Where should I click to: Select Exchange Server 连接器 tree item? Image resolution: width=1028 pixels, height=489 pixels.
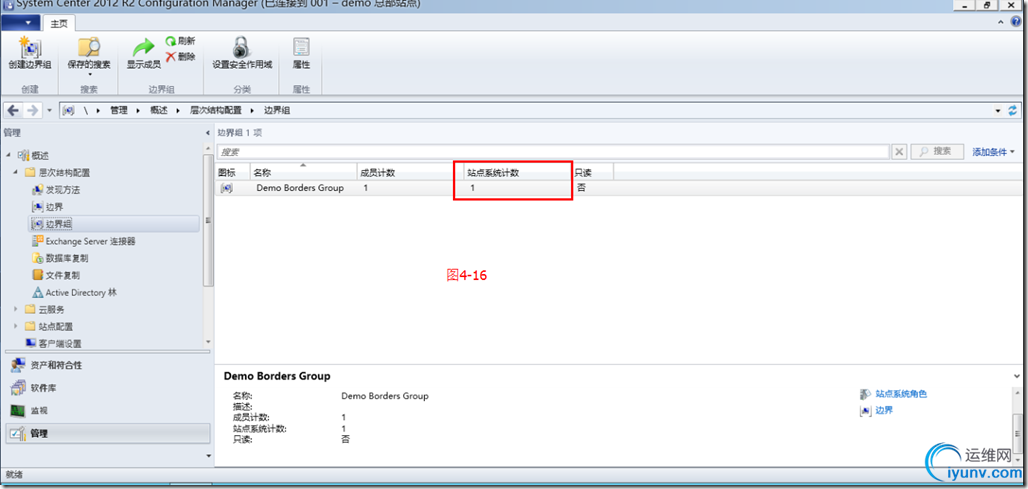[x=83, y=241]
